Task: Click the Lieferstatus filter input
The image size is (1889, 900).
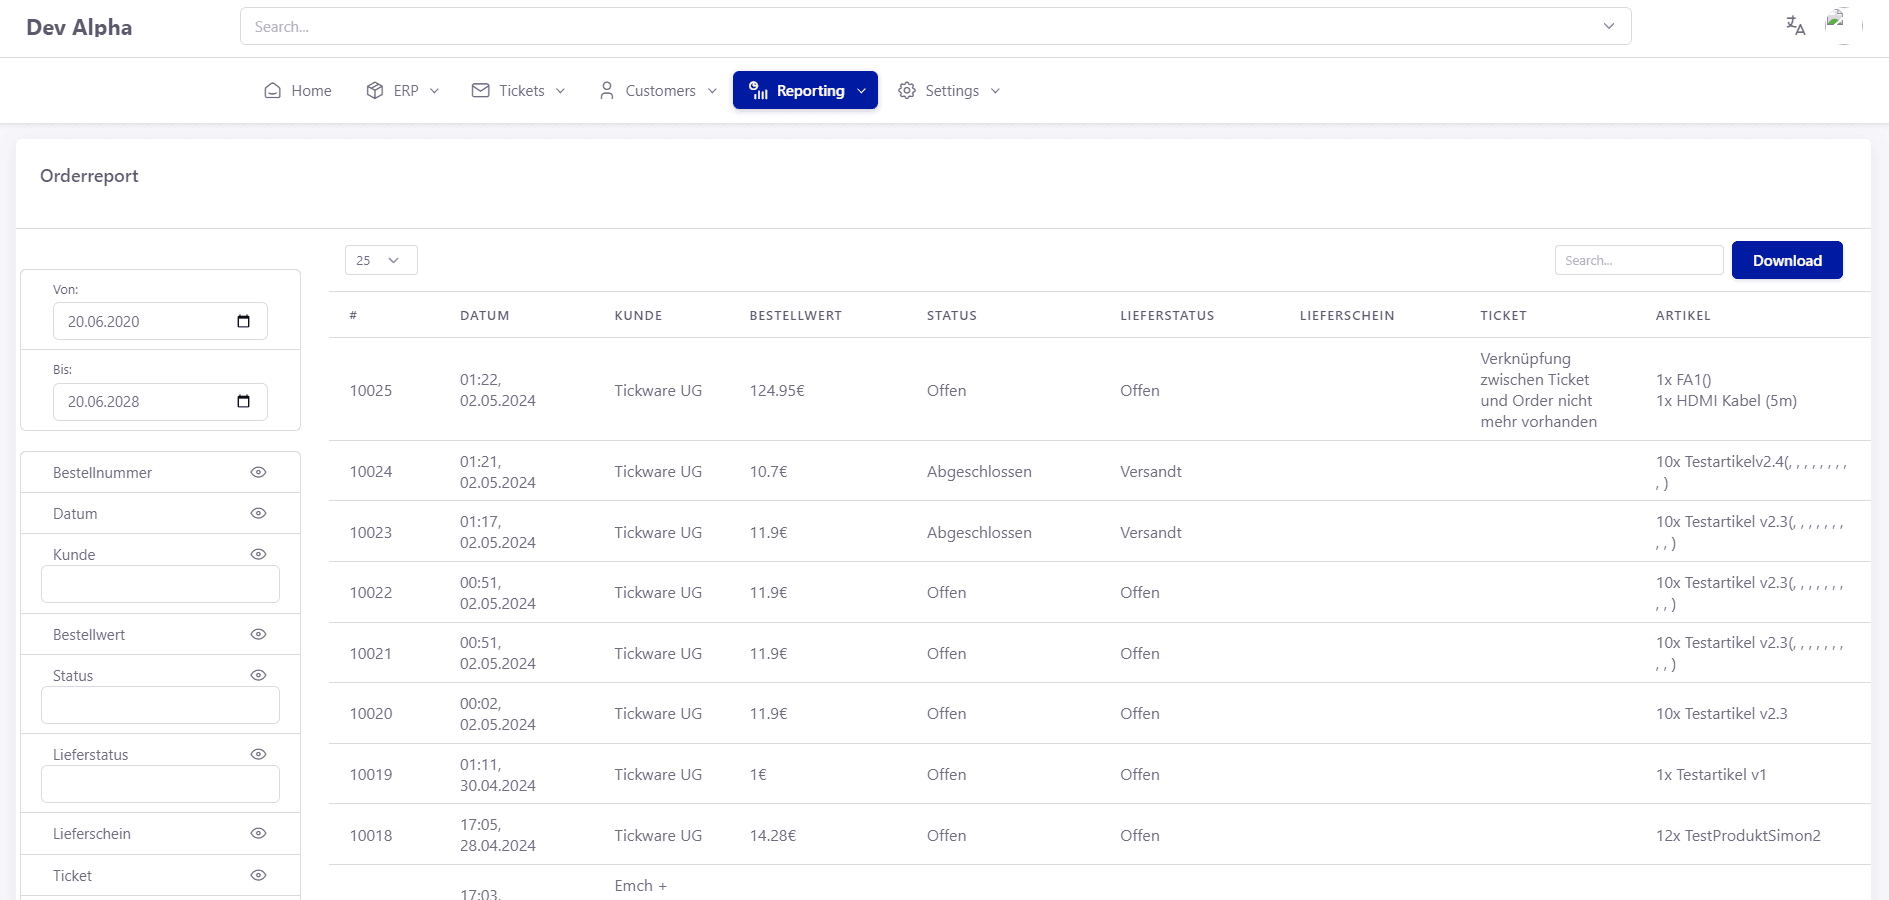Action: point(160,784)
